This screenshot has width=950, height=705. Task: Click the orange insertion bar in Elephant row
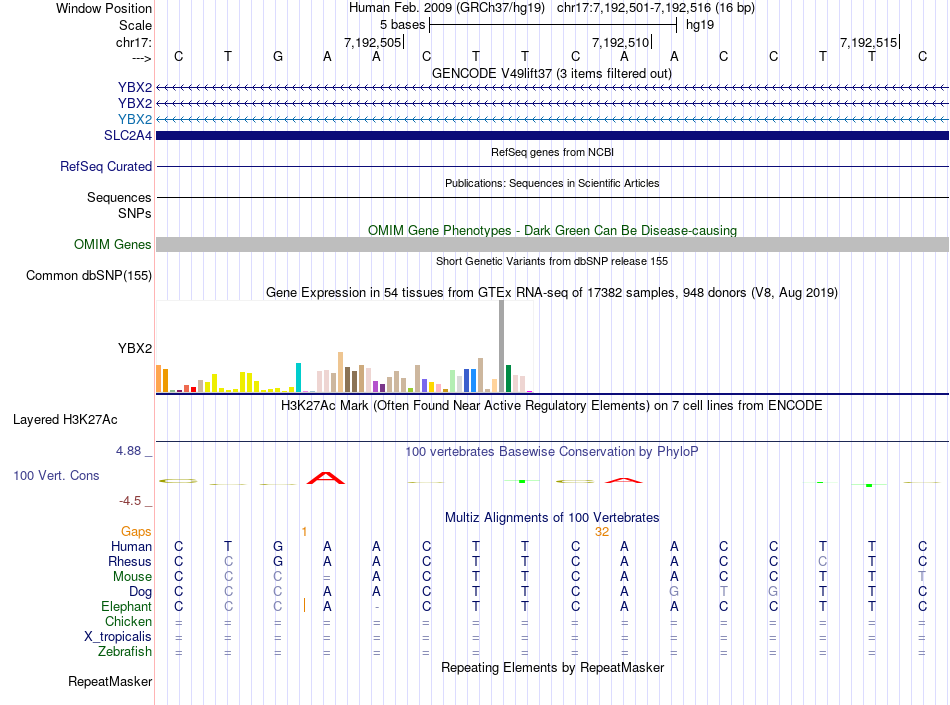click(x=304, y=605)
